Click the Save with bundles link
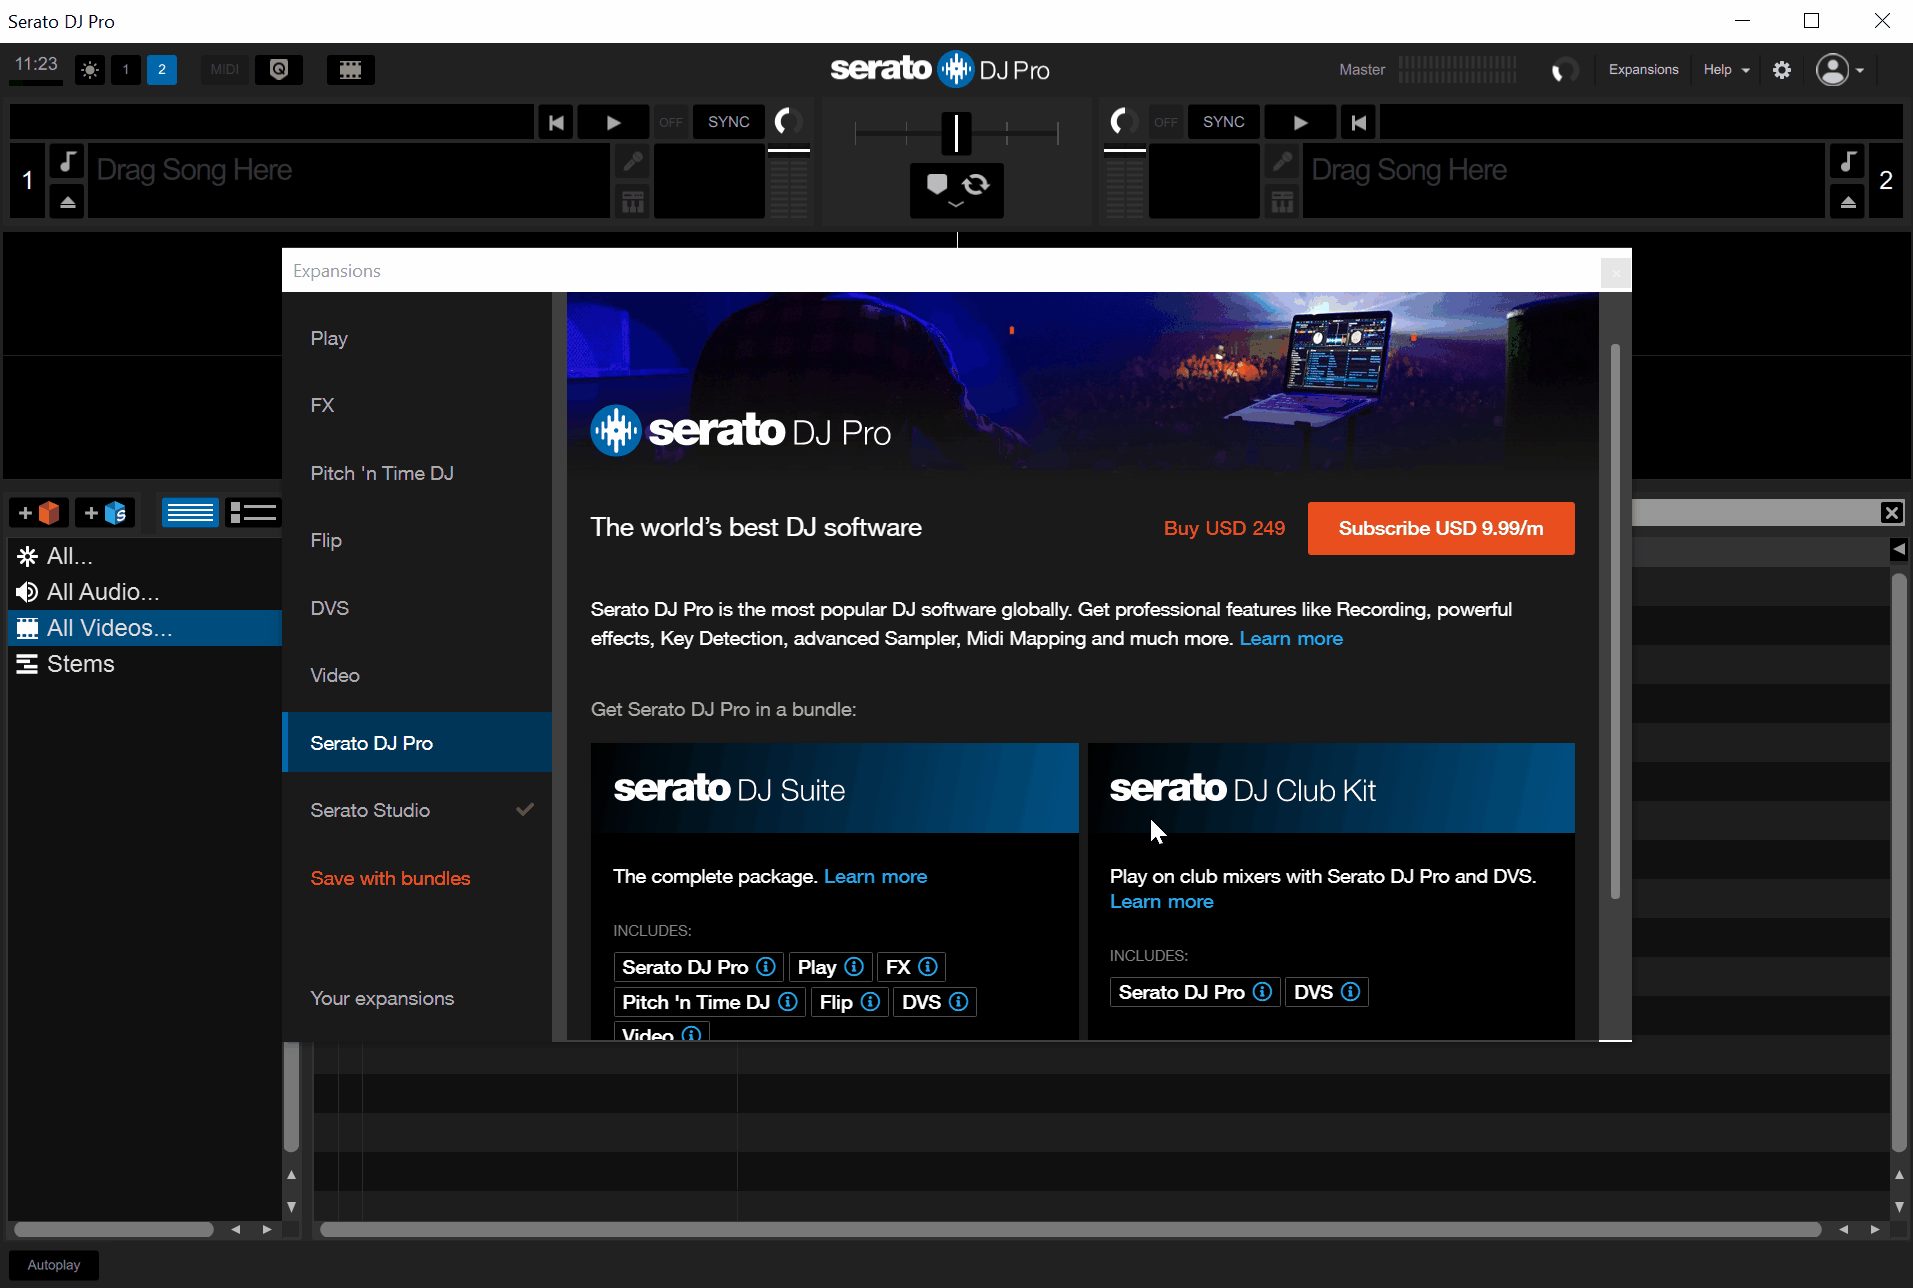Viewport: 1913px width, 1288px height. (390, 879)
